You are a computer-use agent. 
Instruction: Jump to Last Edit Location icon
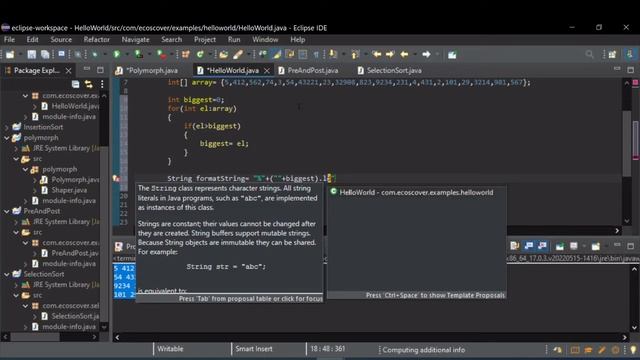(377, 54)
